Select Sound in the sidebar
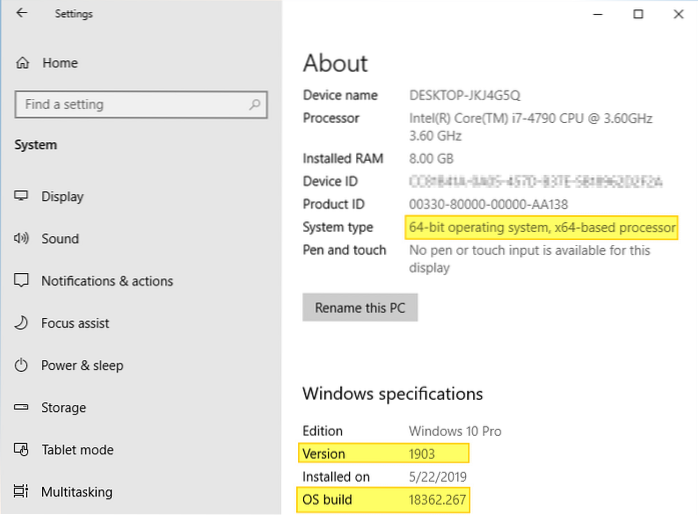This screenshot has height=515, width=698. click(x=60, y=239)
